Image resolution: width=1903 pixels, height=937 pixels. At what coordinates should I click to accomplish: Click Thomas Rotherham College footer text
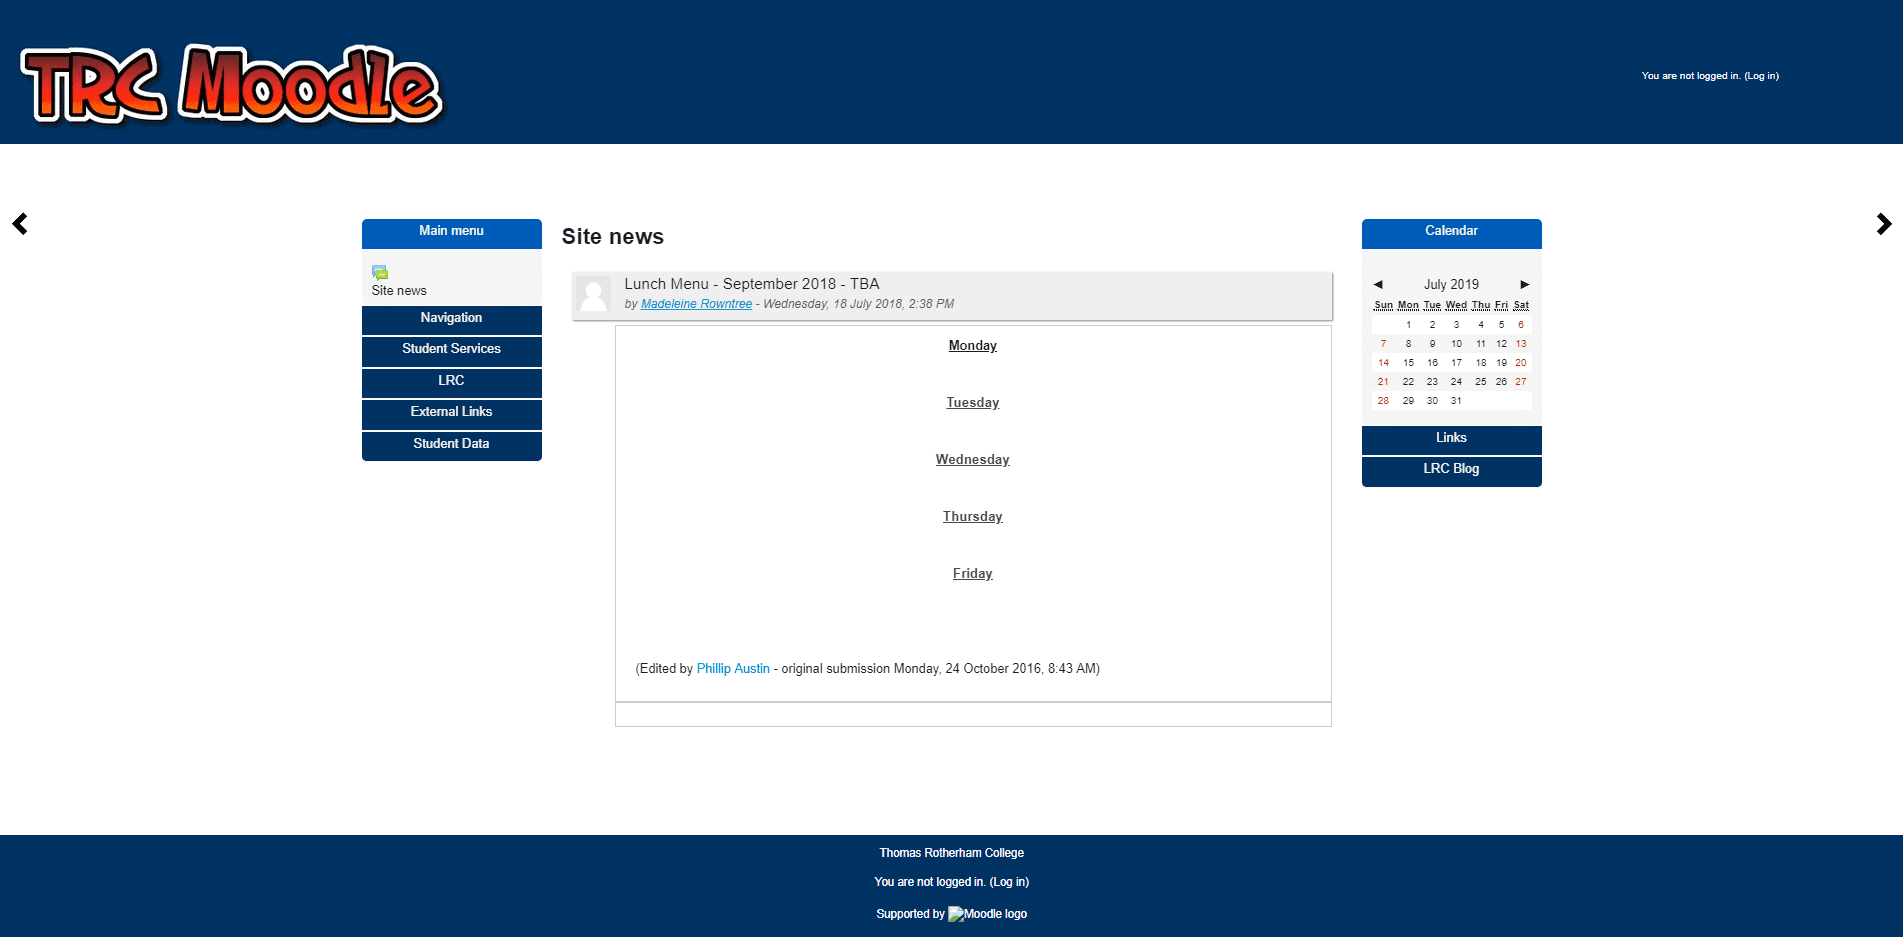[952, 853]
